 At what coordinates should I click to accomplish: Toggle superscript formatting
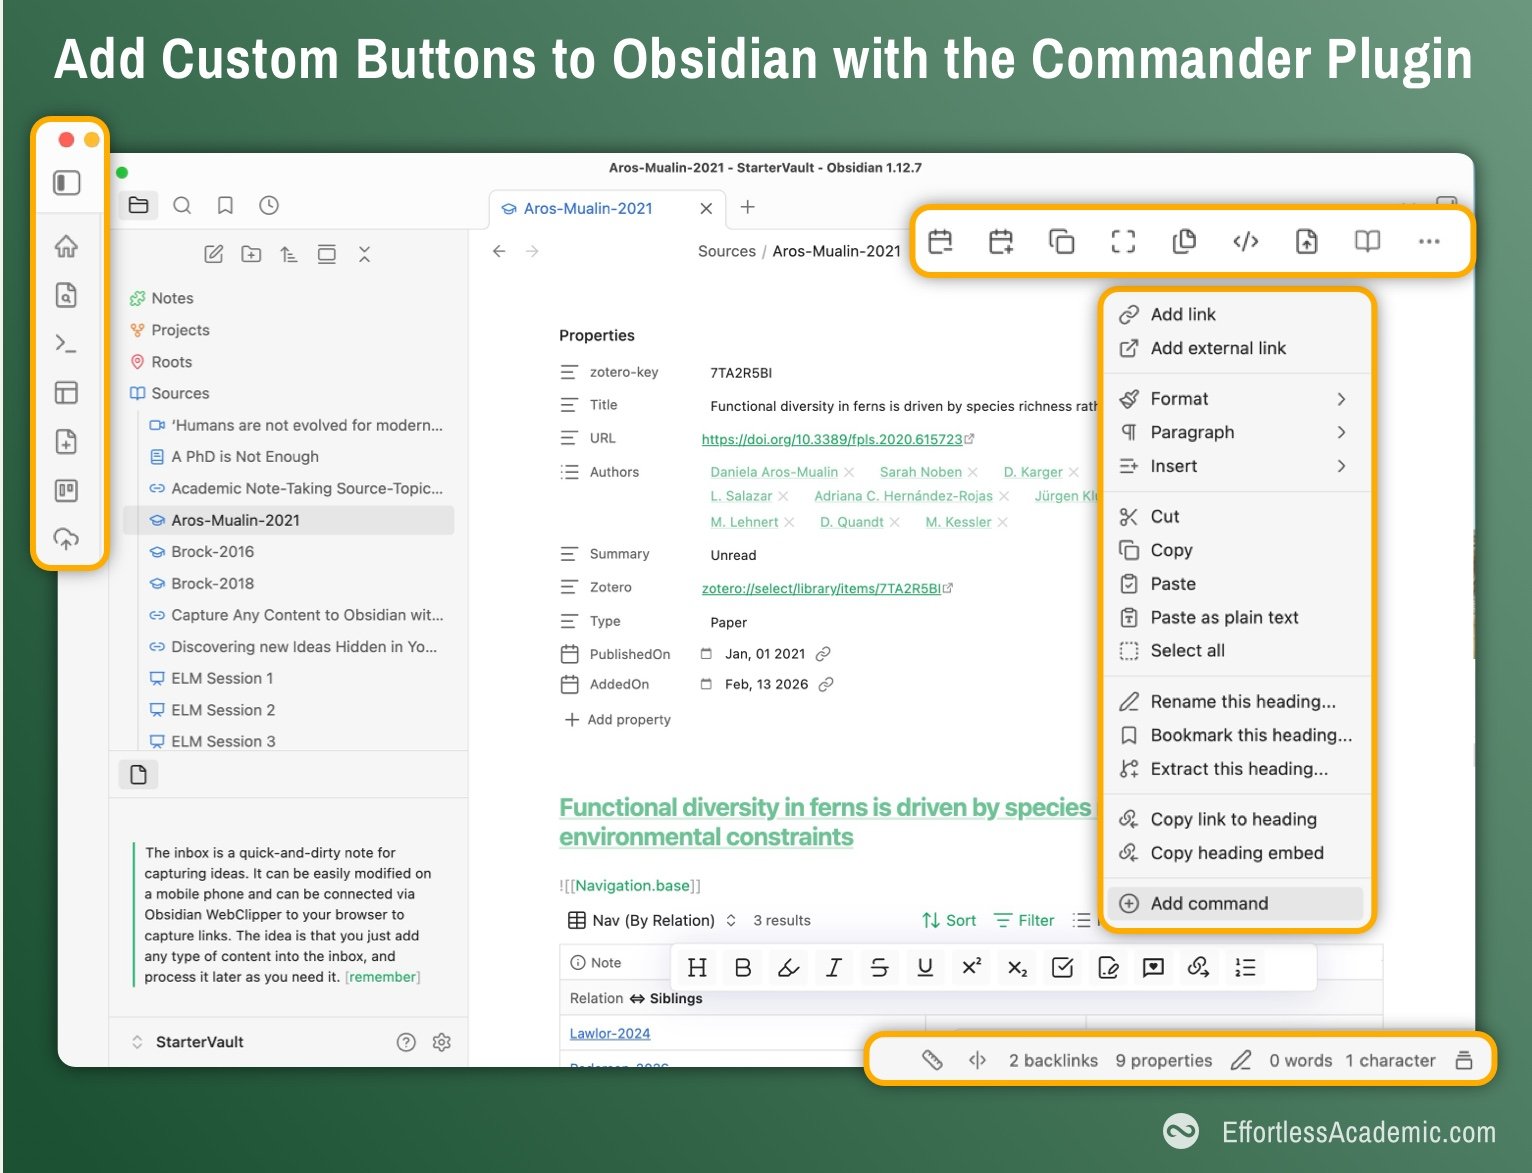click(x=971, y=967)
